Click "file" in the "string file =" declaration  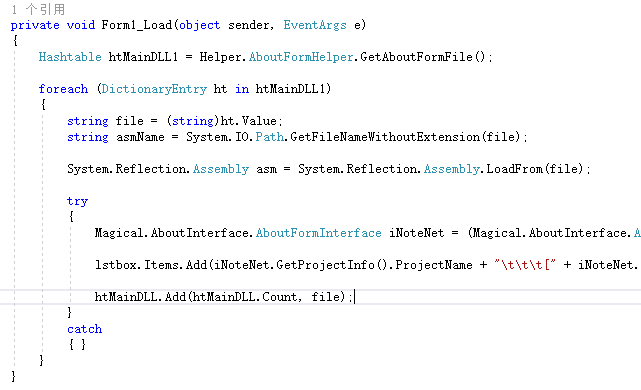point(129,121)
